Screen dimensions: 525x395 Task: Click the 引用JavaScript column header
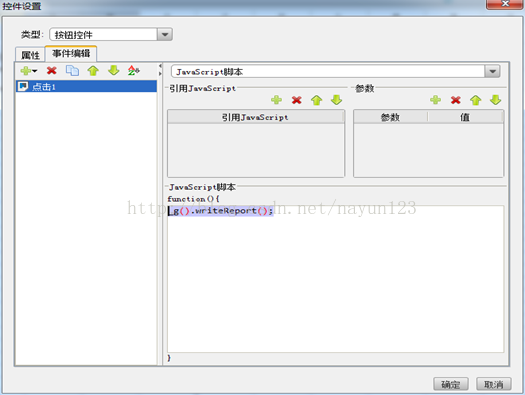click(x=255, y=117)
